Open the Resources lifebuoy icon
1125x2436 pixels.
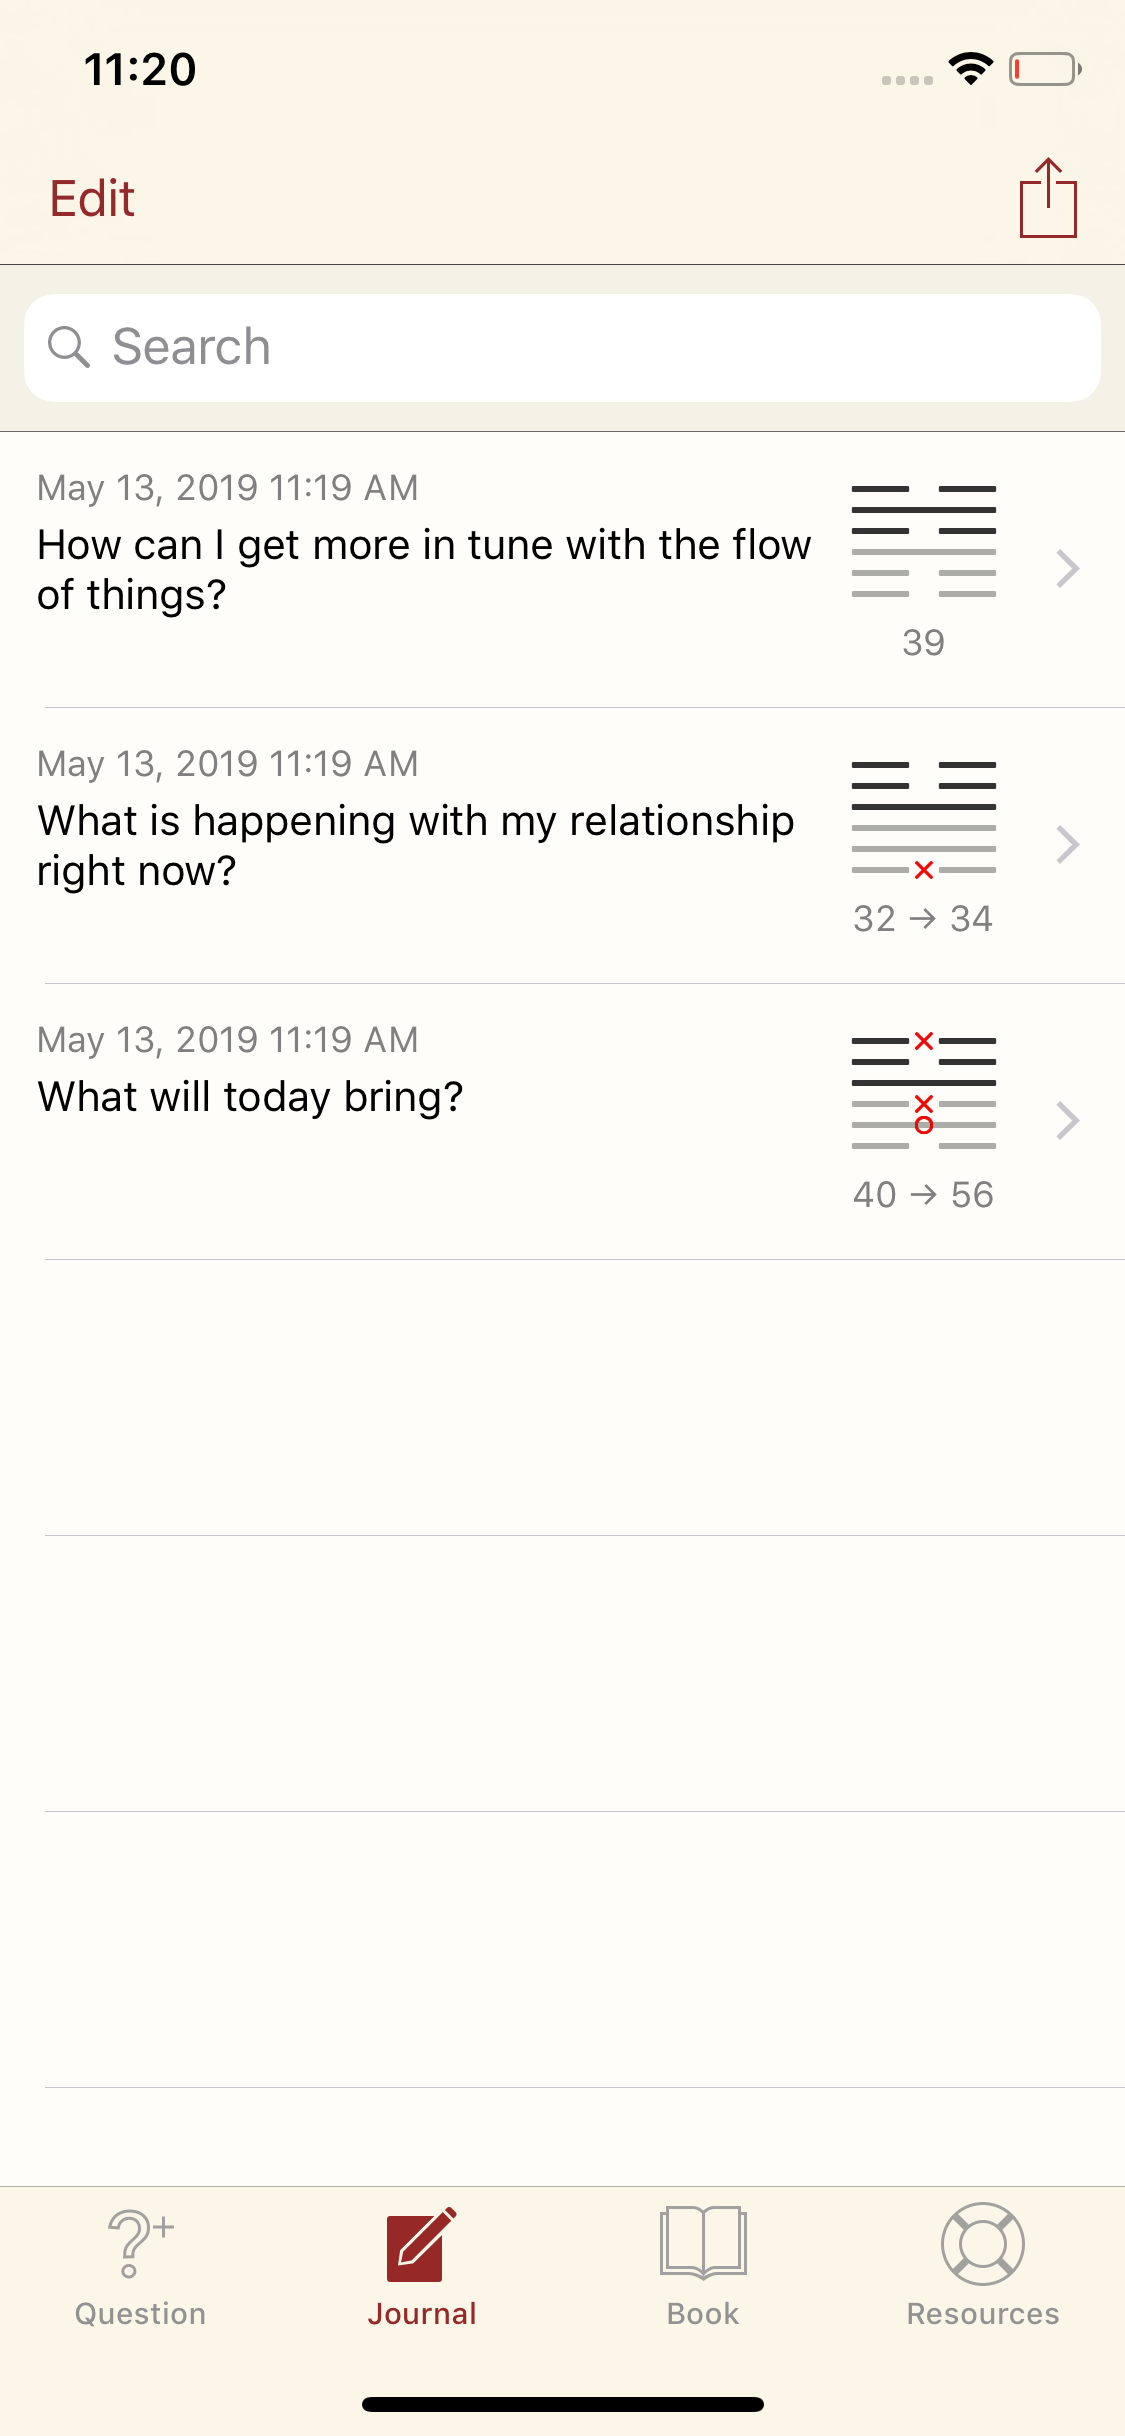click(983, 2244)
